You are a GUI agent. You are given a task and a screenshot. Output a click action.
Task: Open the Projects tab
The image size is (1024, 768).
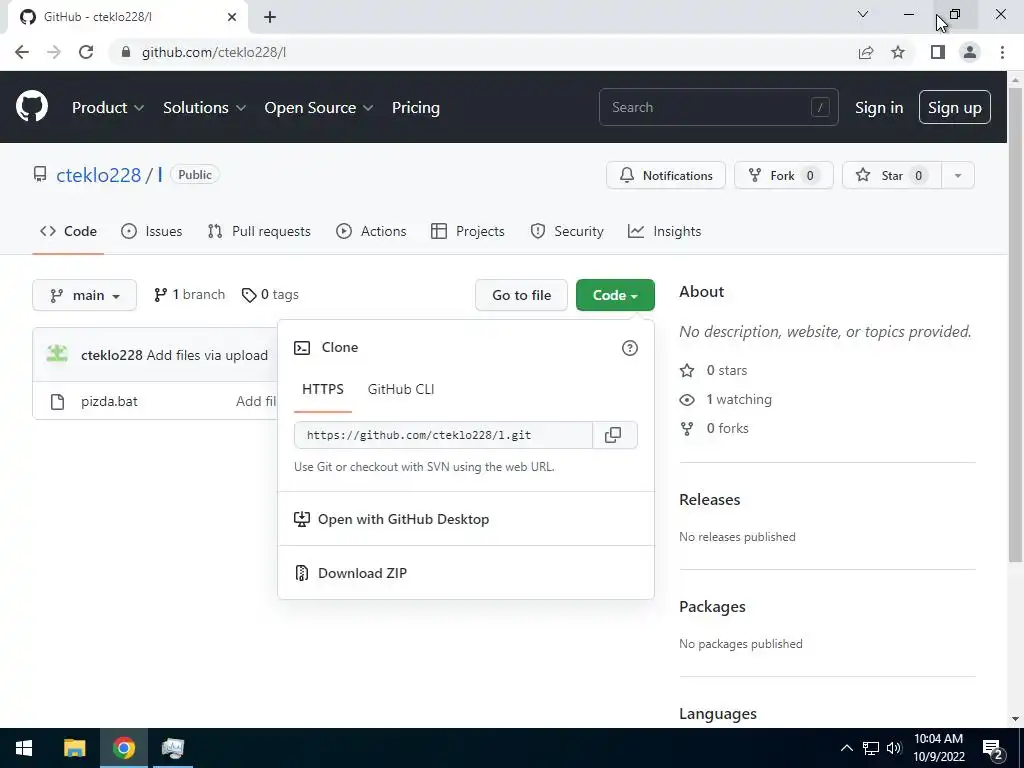click(468, 231)
